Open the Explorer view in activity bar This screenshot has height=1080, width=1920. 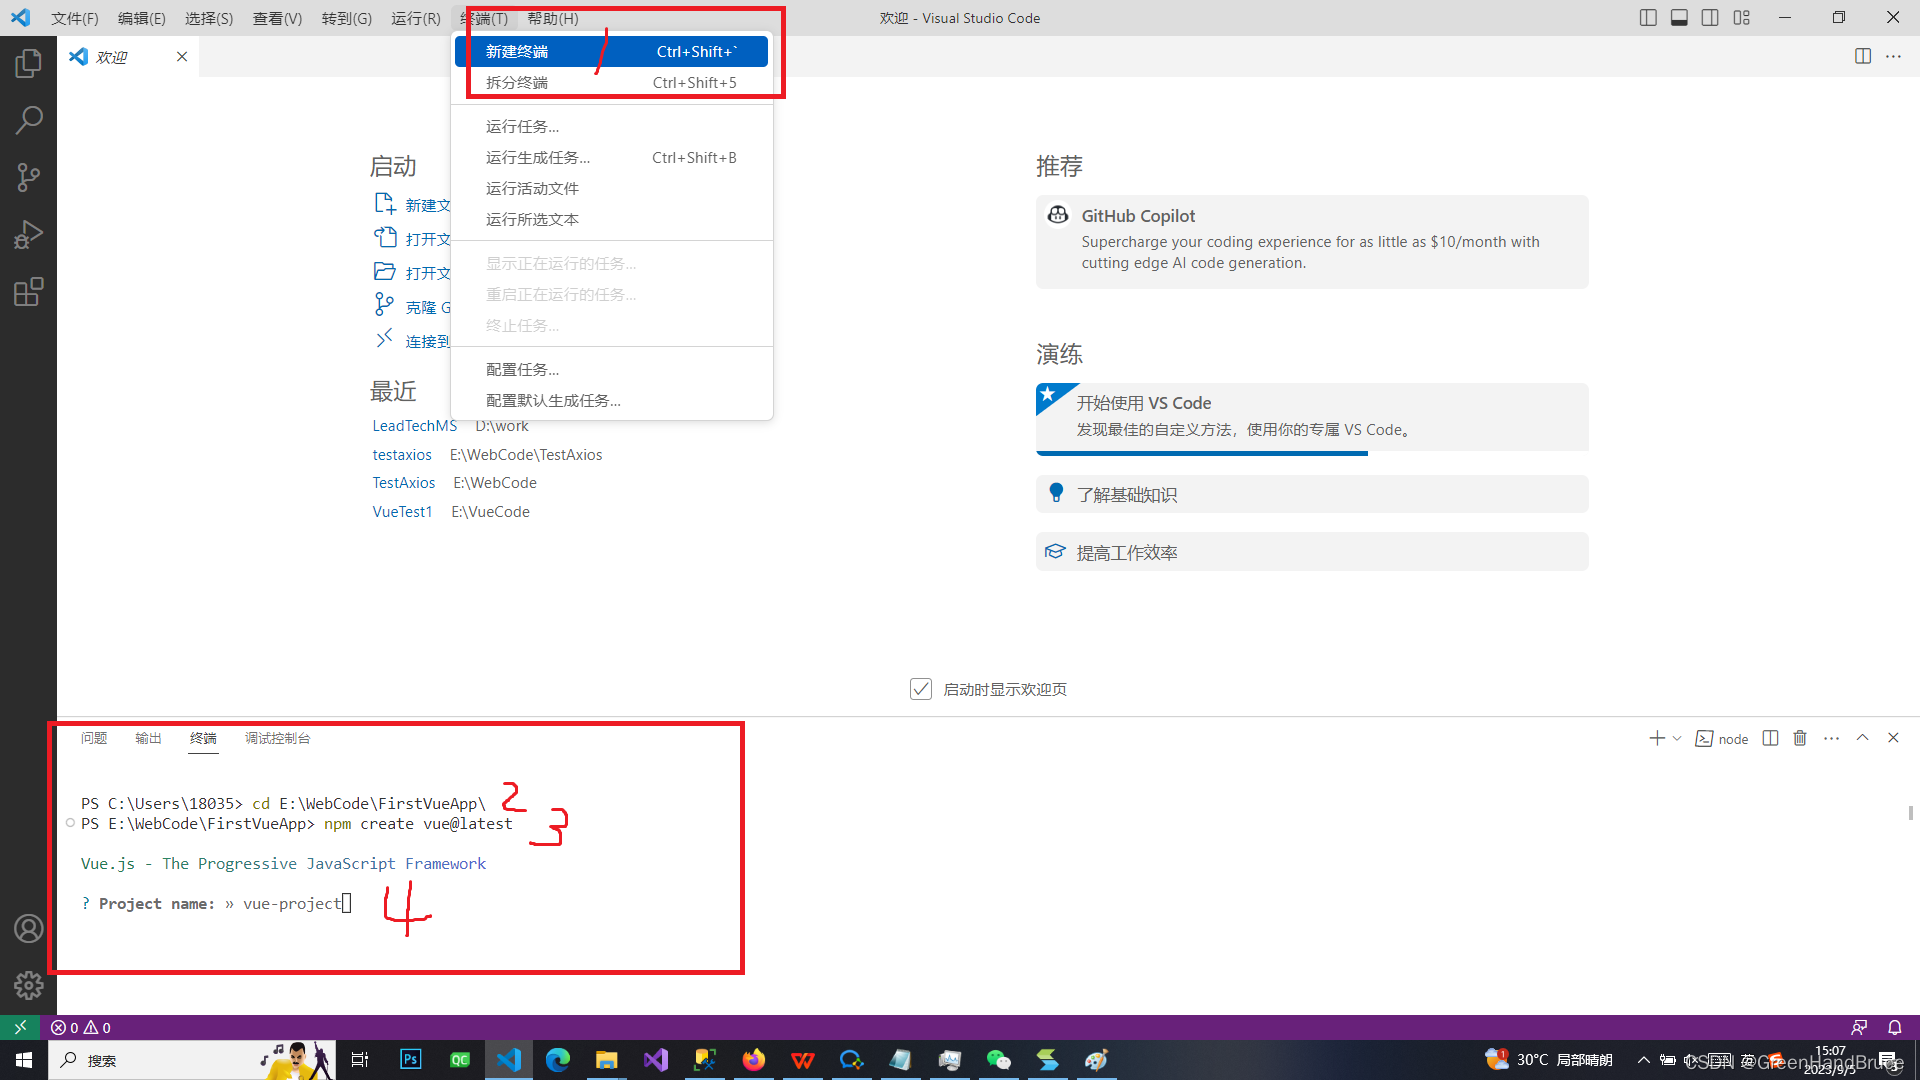[x=28, y=64]
